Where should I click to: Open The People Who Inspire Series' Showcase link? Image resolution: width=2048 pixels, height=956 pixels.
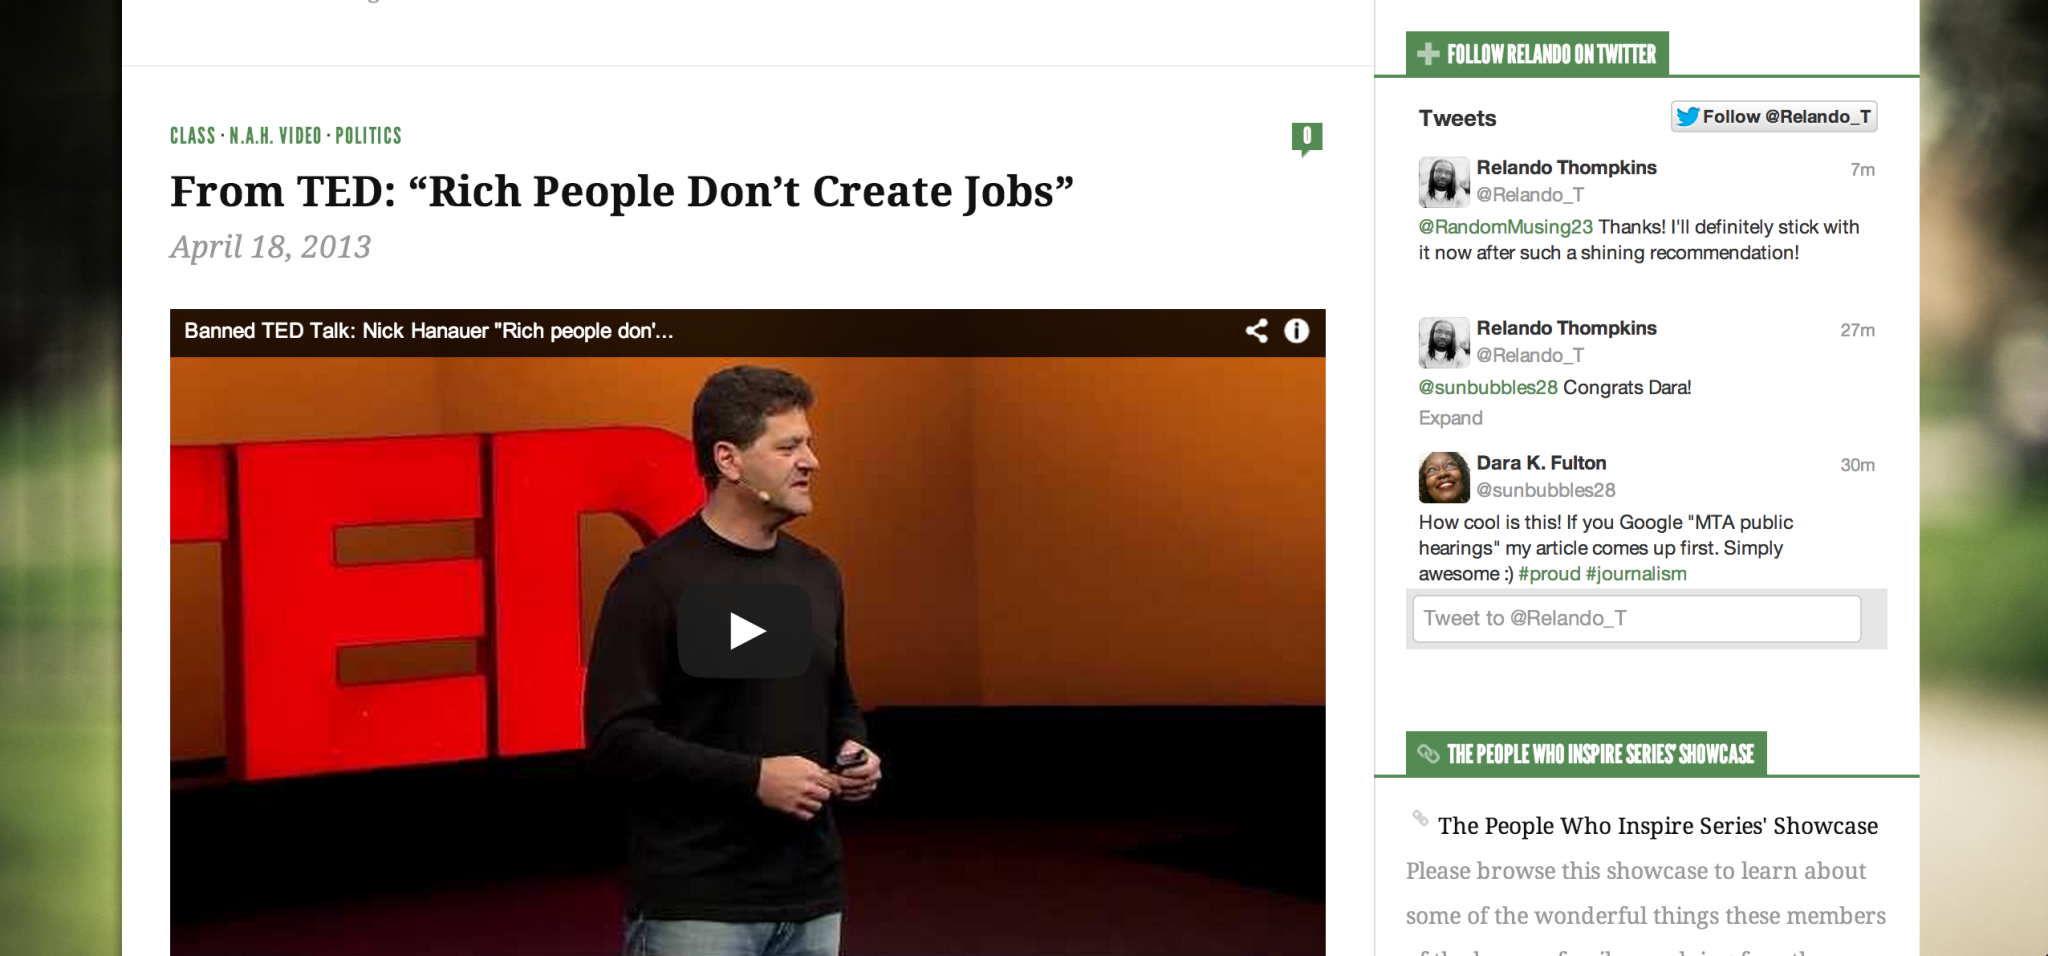(1657, 826)
